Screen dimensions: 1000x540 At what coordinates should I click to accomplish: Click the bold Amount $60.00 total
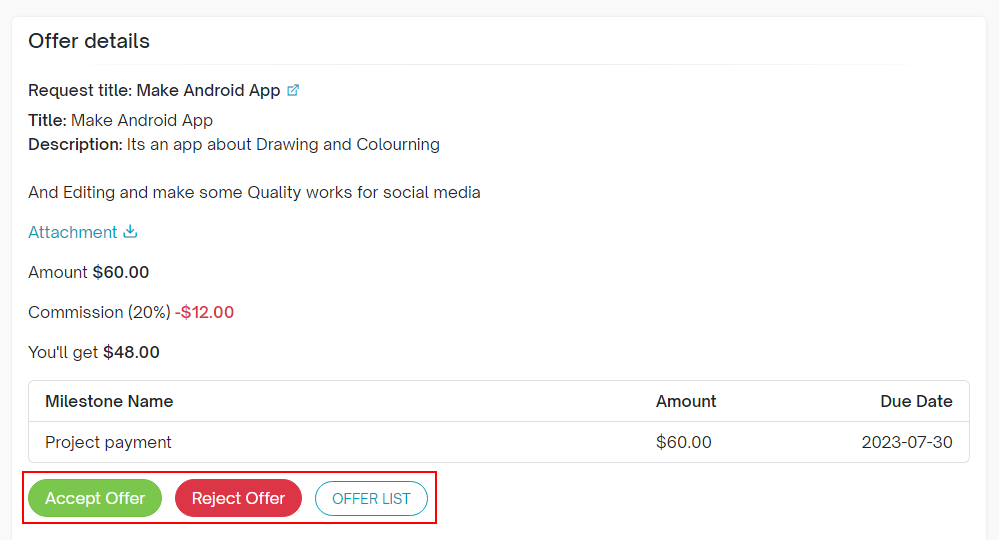coord(120,272)
